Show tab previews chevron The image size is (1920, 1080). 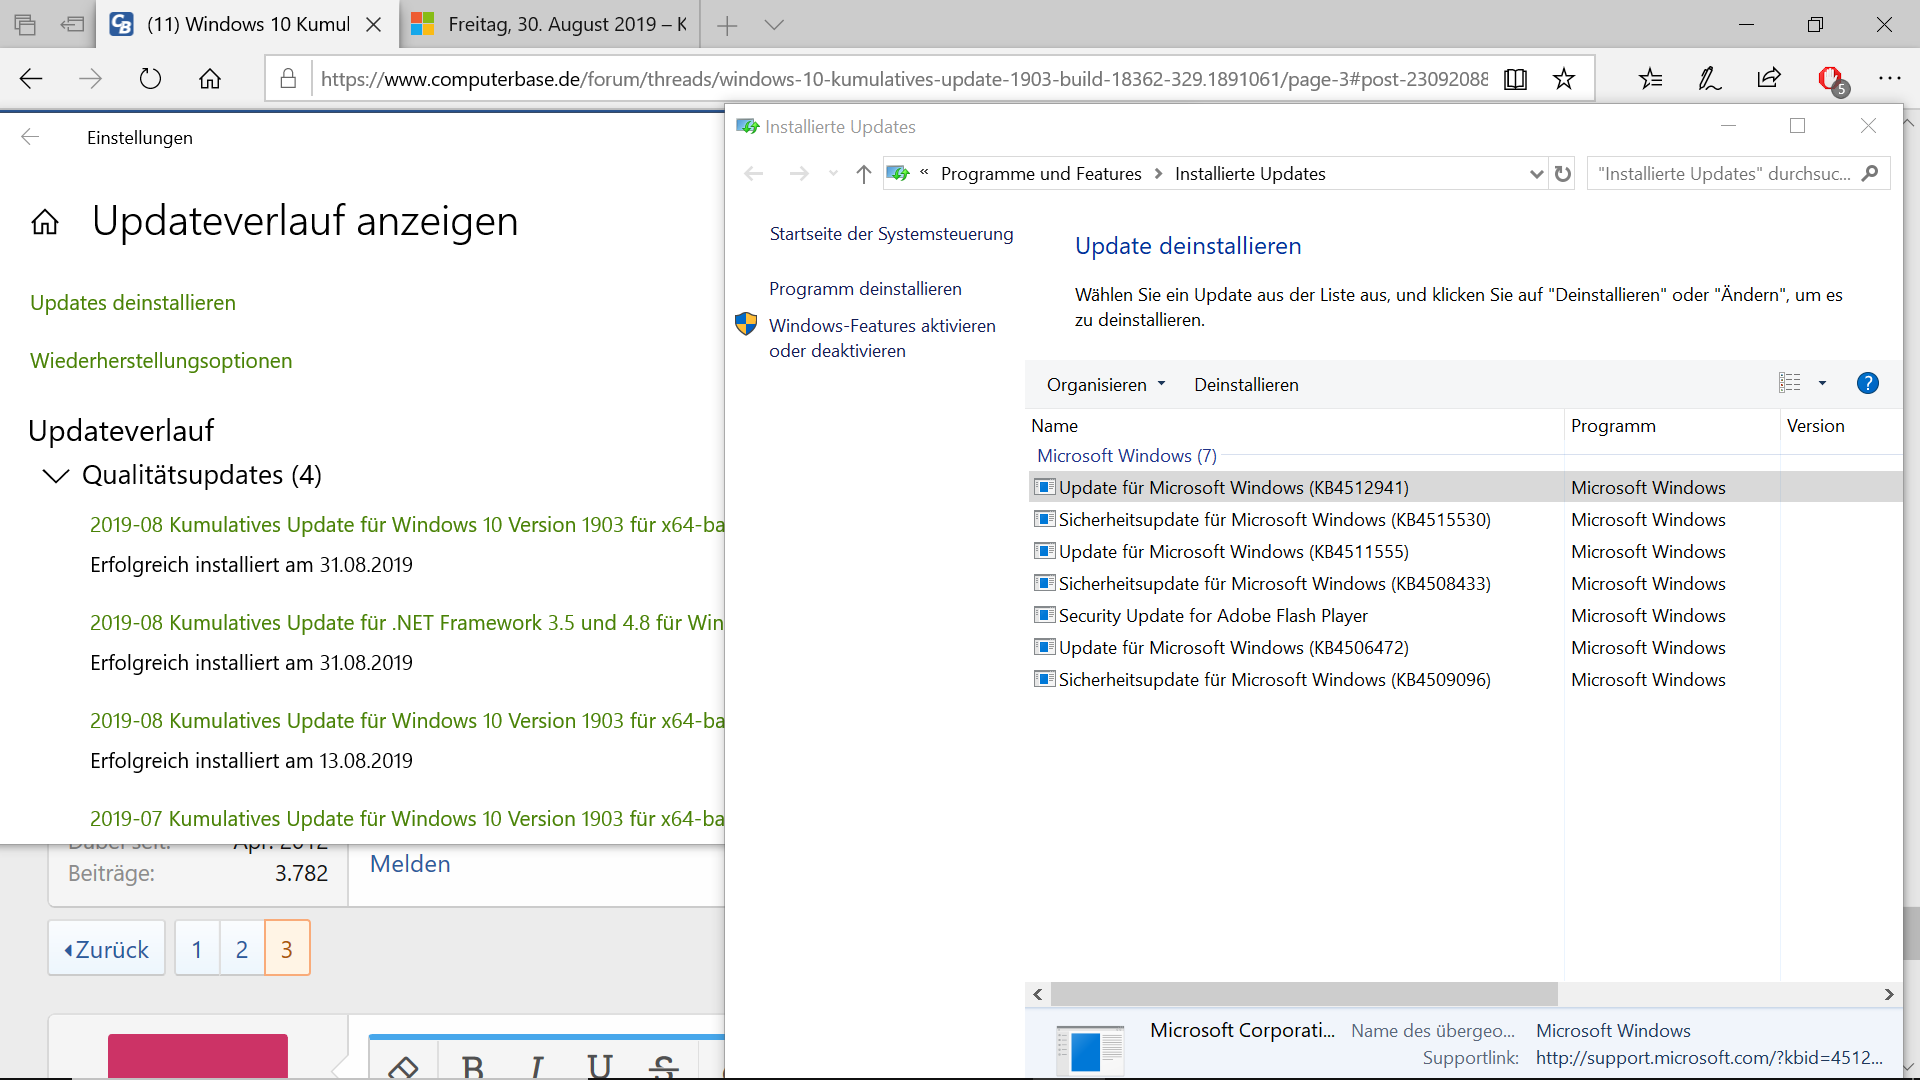click(774, 25)
